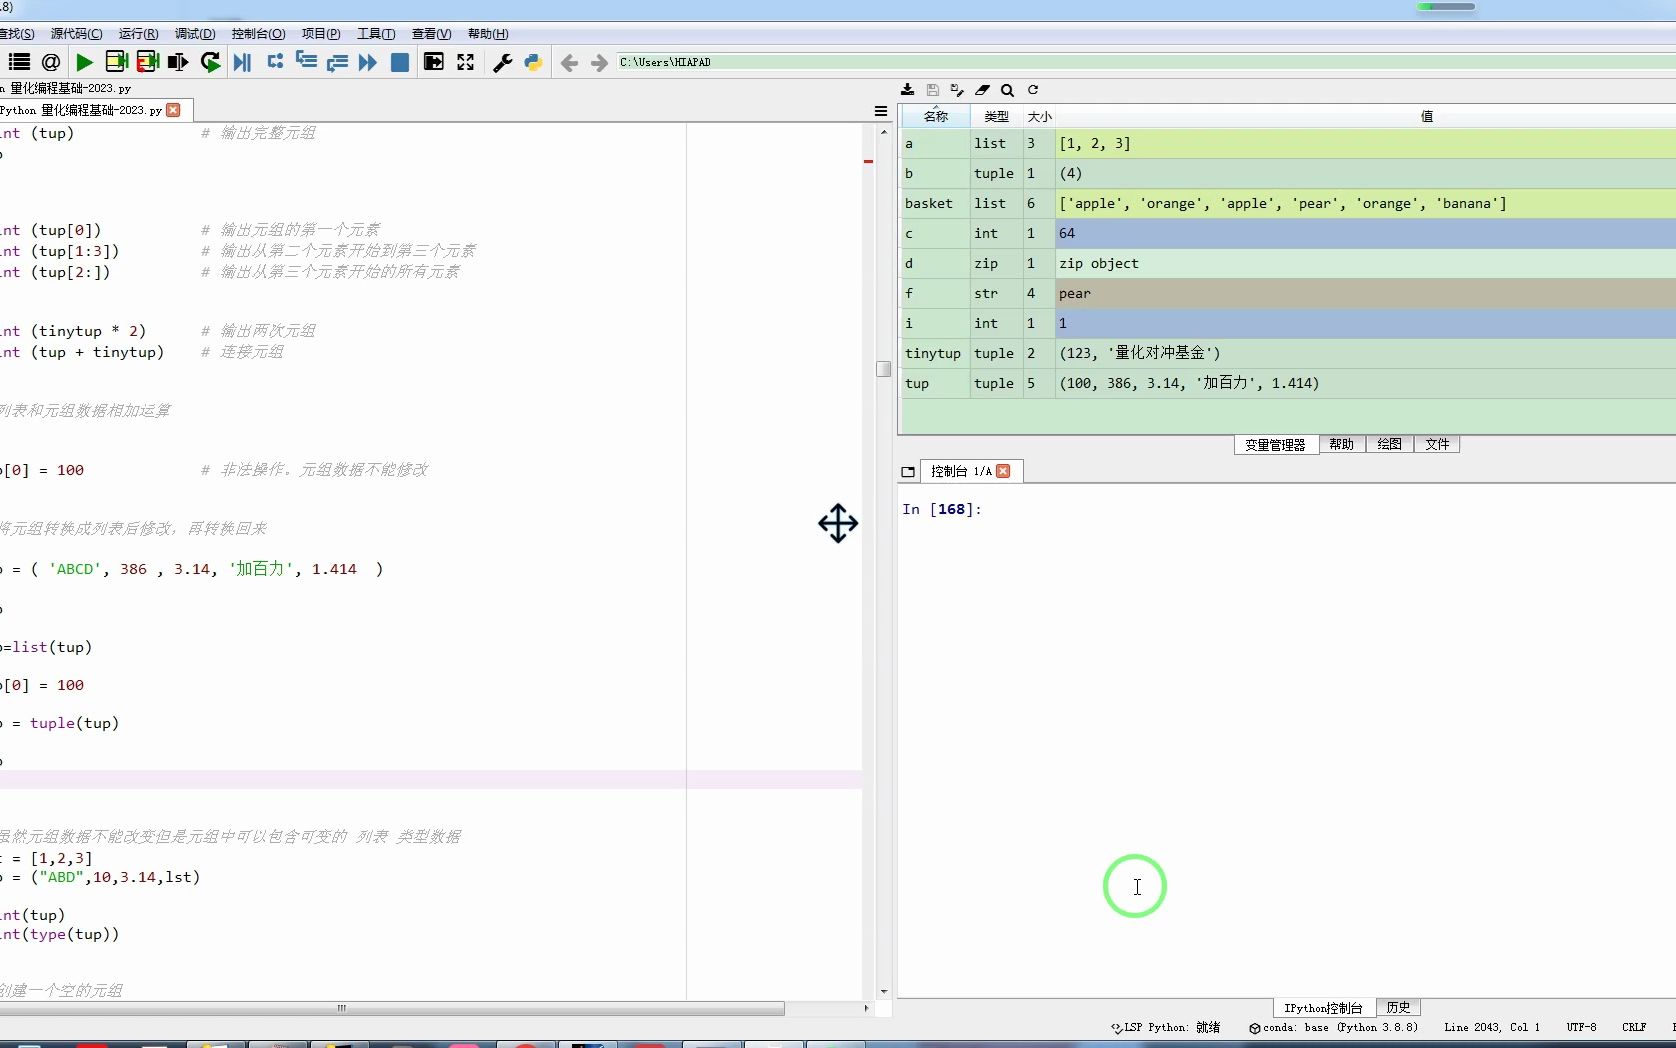The width and height of the screenshot is (1676, 1048).
Task: Run current cell toolbar icon
Action: (116, 62)
